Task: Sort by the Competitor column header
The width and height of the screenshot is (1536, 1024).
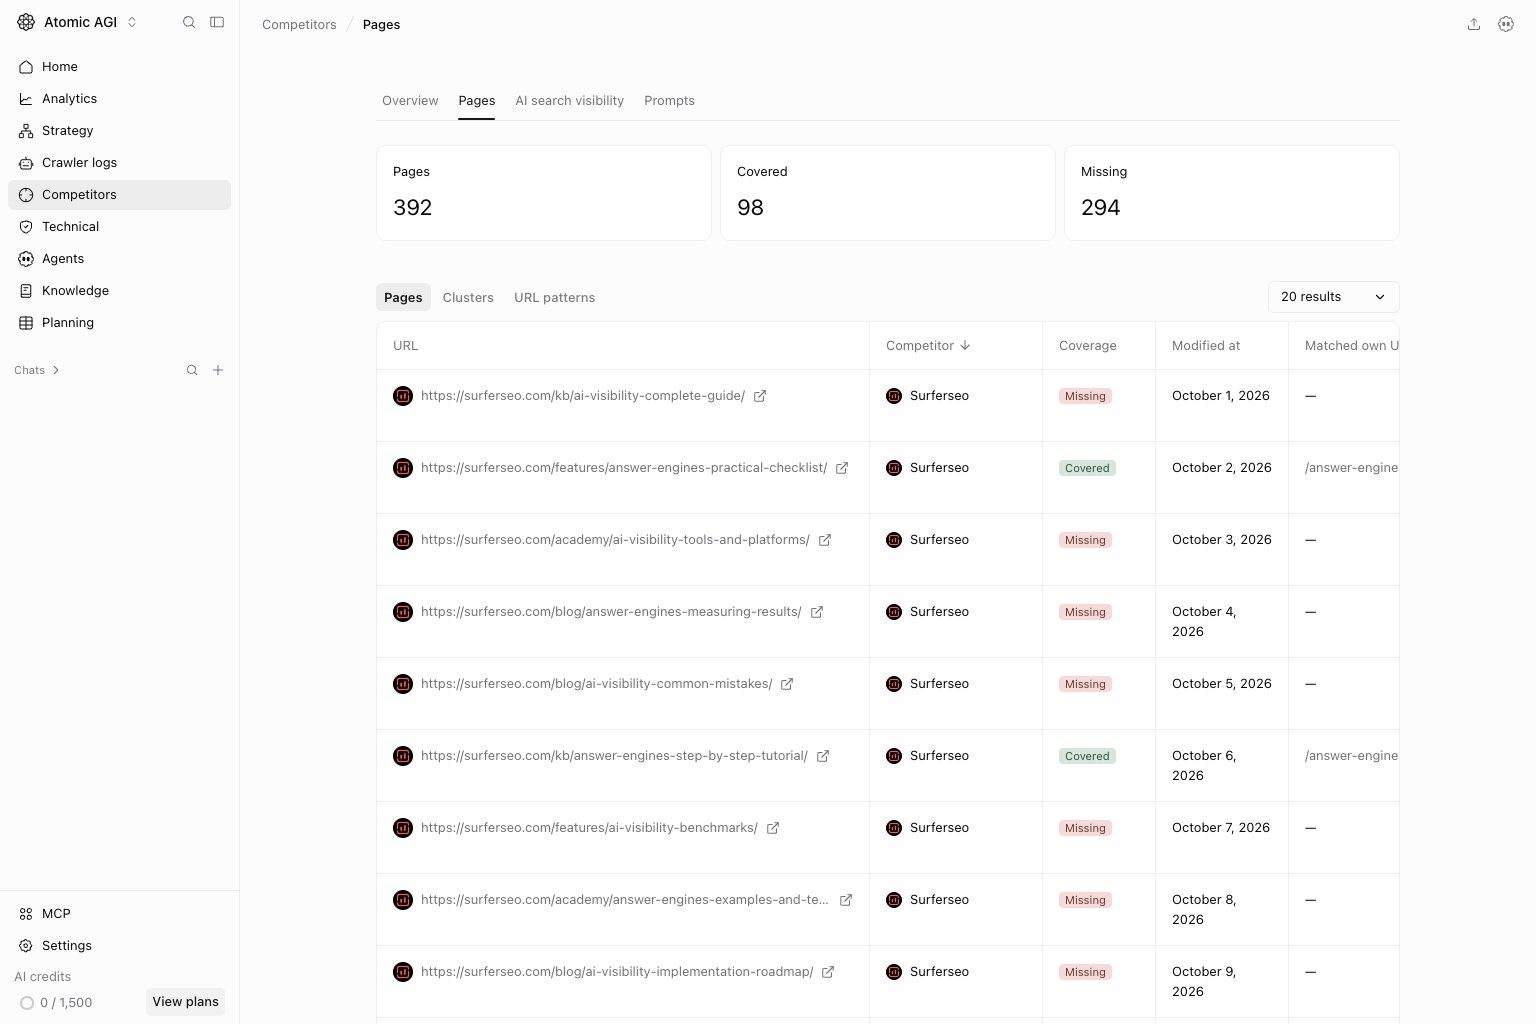Action: (x=928, y=346)
